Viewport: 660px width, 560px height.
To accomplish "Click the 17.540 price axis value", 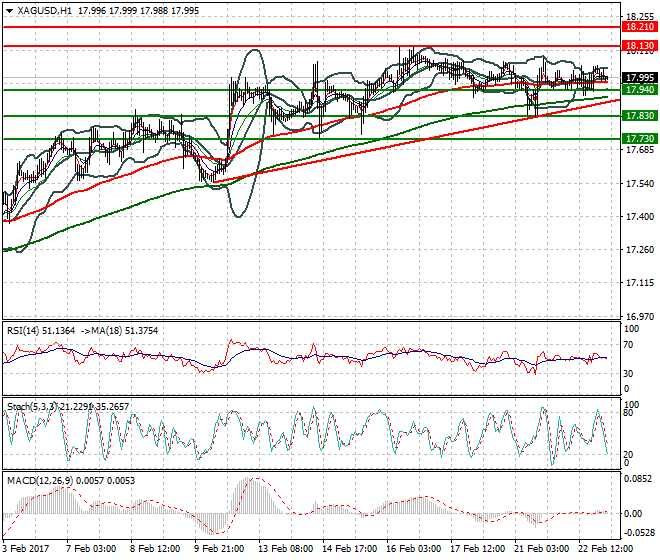I will click(640, 184).
